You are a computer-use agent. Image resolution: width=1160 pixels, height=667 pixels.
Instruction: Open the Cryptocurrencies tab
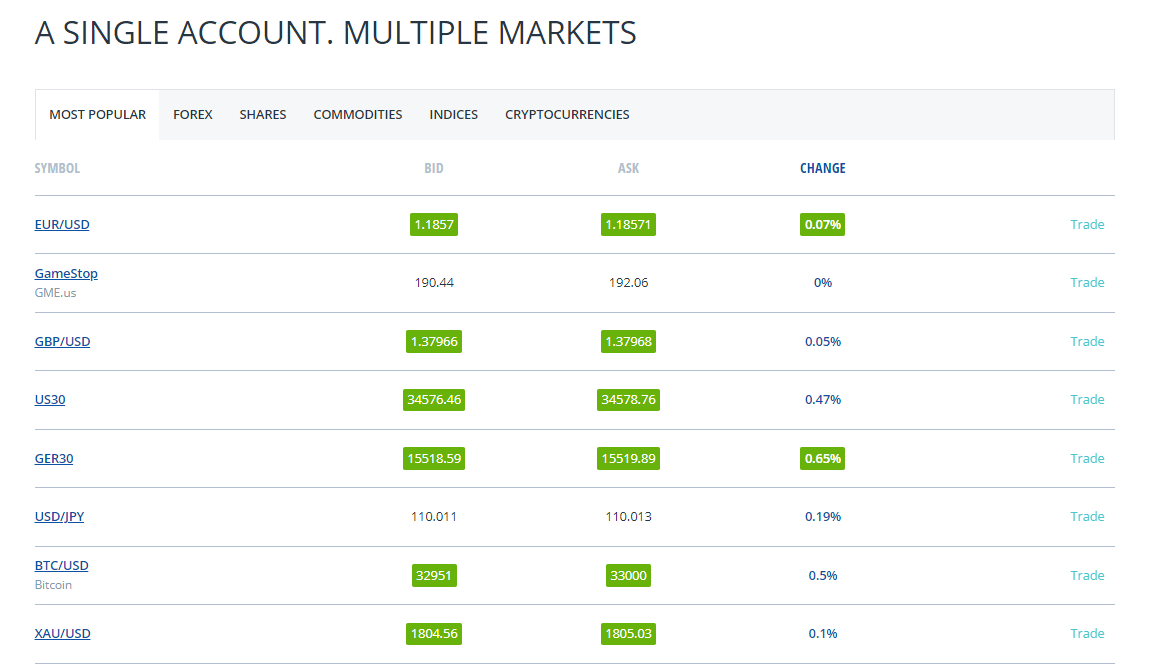567,115
